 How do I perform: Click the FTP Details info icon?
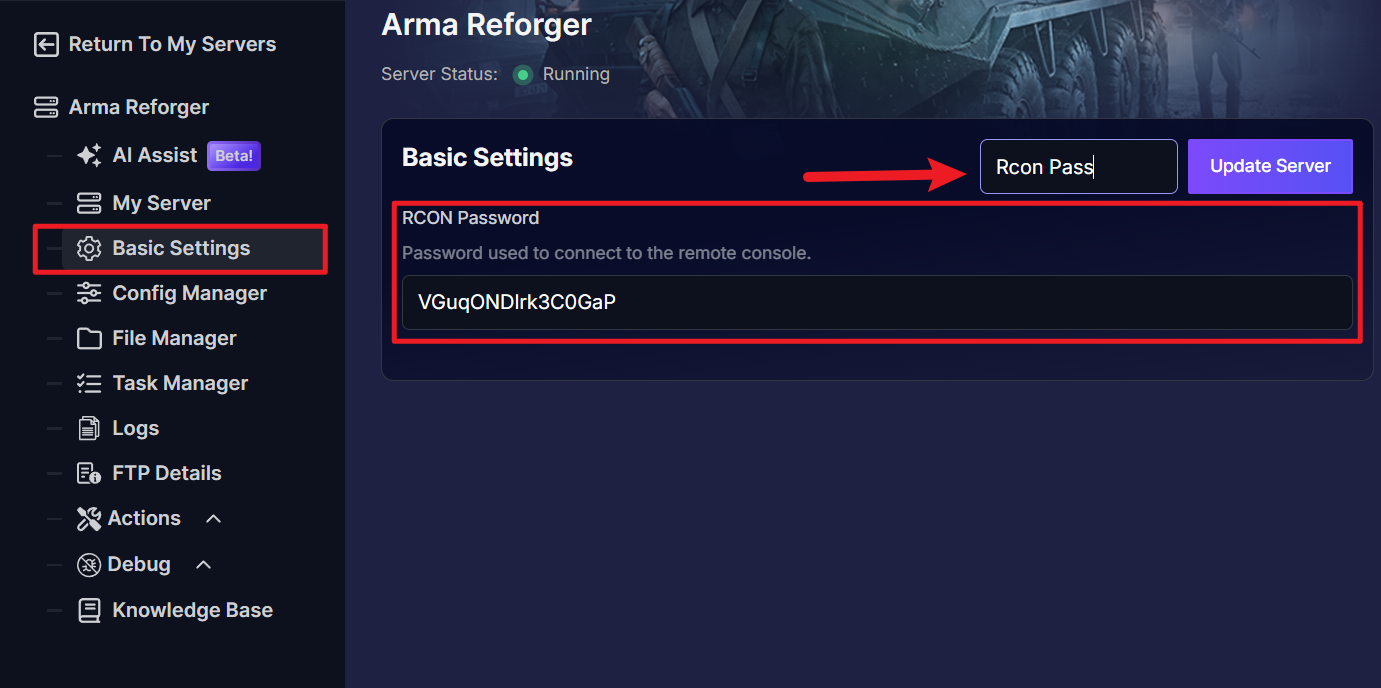pos(89,473)
